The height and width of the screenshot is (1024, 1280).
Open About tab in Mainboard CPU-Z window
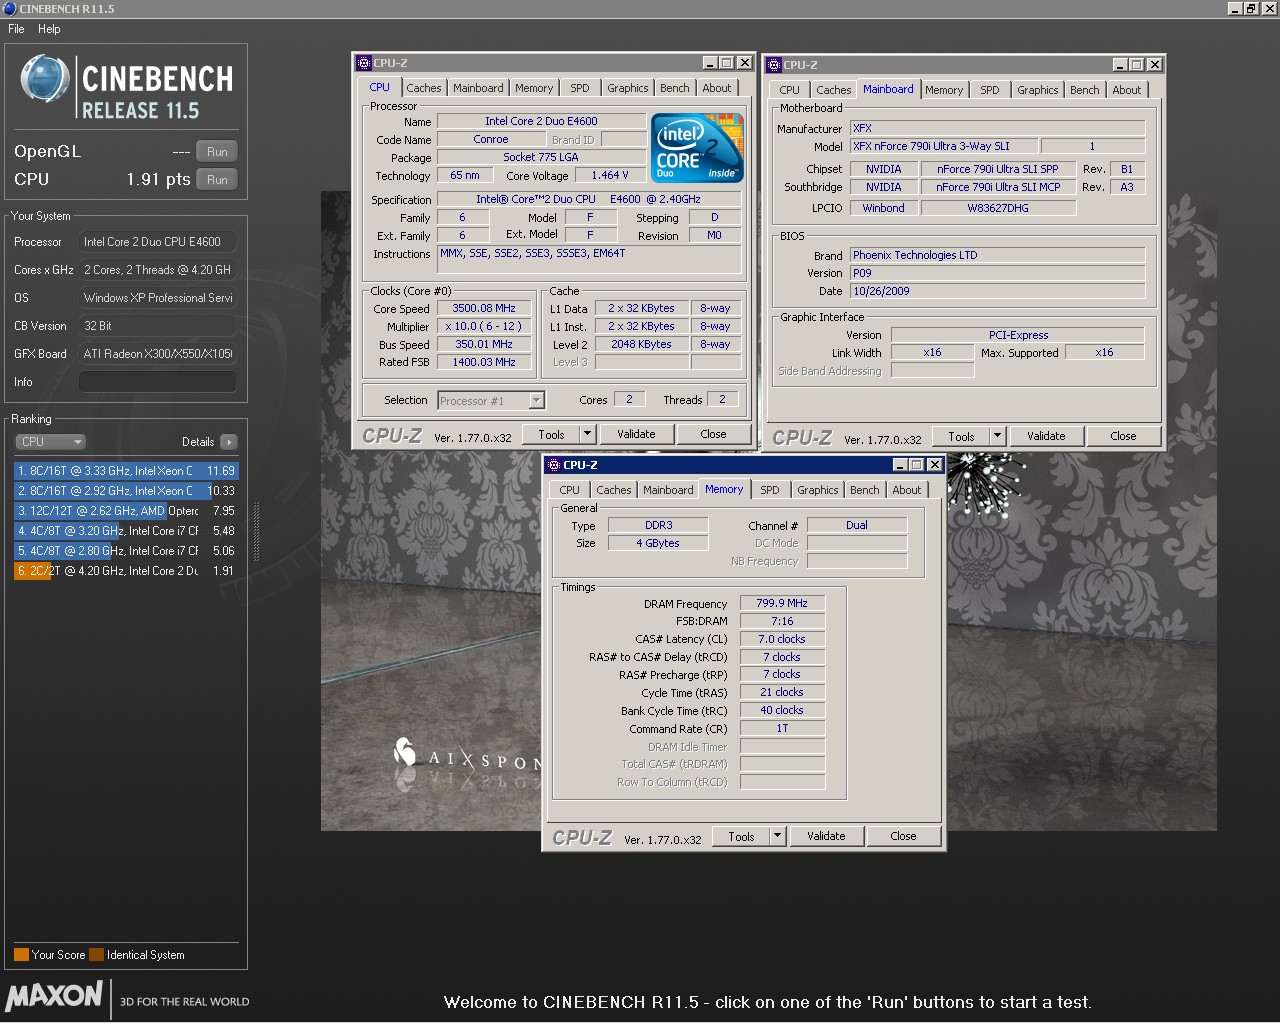pyautogui.click(x=1127, y=90)
